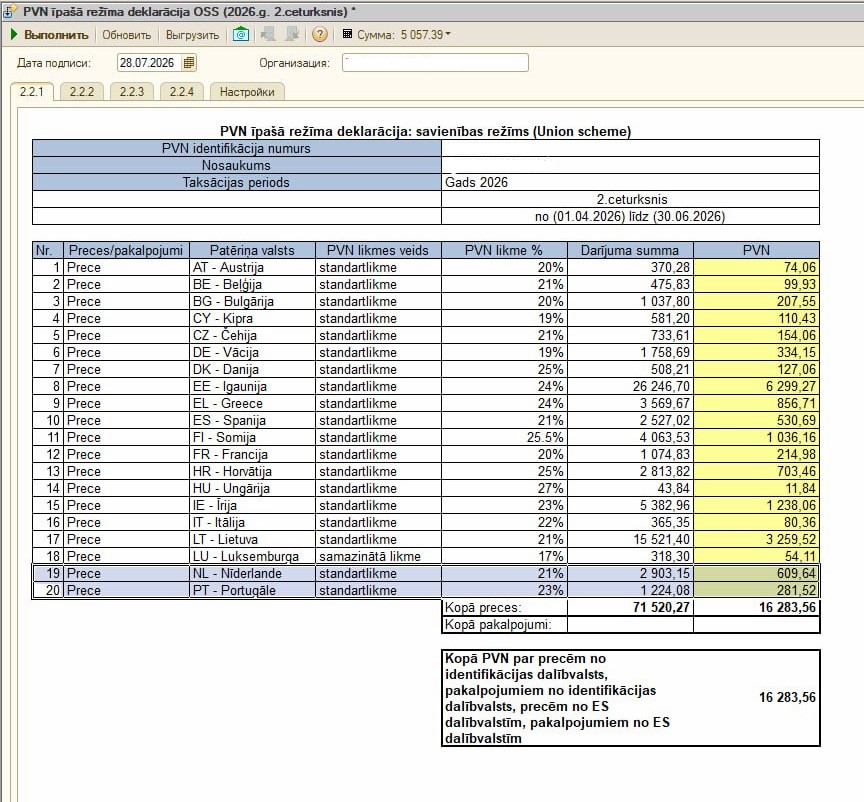Expand the Сумма 5 057.39 dropdown arrow
Image resolution: width=864 pixels, height=802 pixels.
click(448, 34)
